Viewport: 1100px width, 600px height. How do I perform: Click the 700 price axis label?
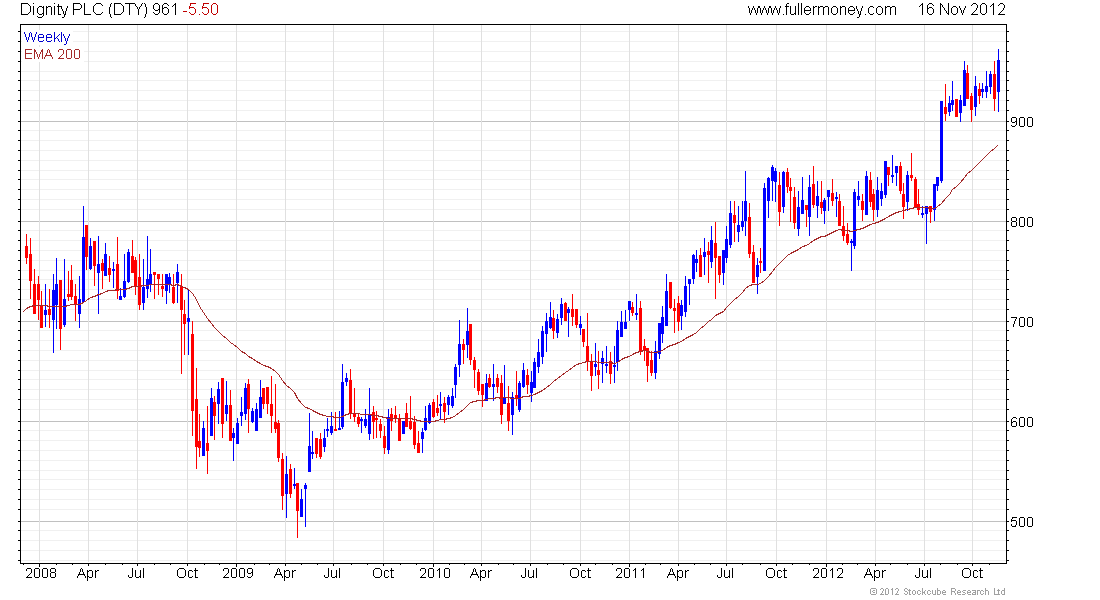1021,322
